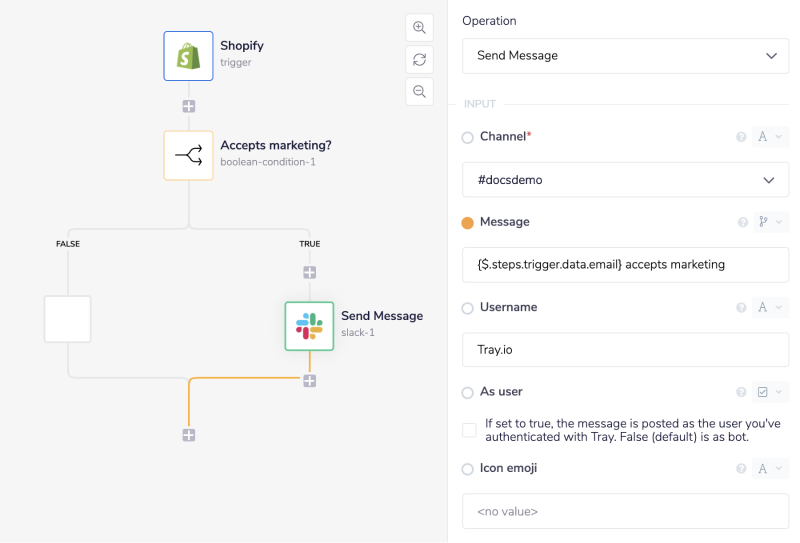Click the Shopify trigger node icon
Viewport: 800px width, 543px height.
pos(188,56)
